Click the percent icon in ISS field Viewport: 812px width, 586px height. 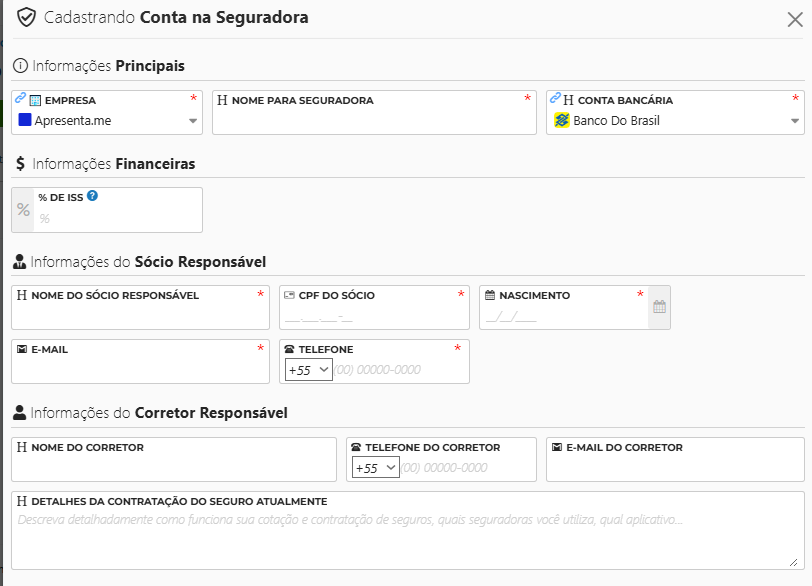[23, 210]
